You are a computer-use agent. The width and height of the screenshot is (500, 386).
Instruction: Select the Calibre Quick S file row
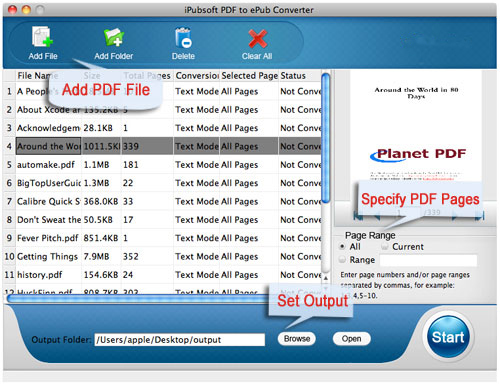tap(162, 201)
